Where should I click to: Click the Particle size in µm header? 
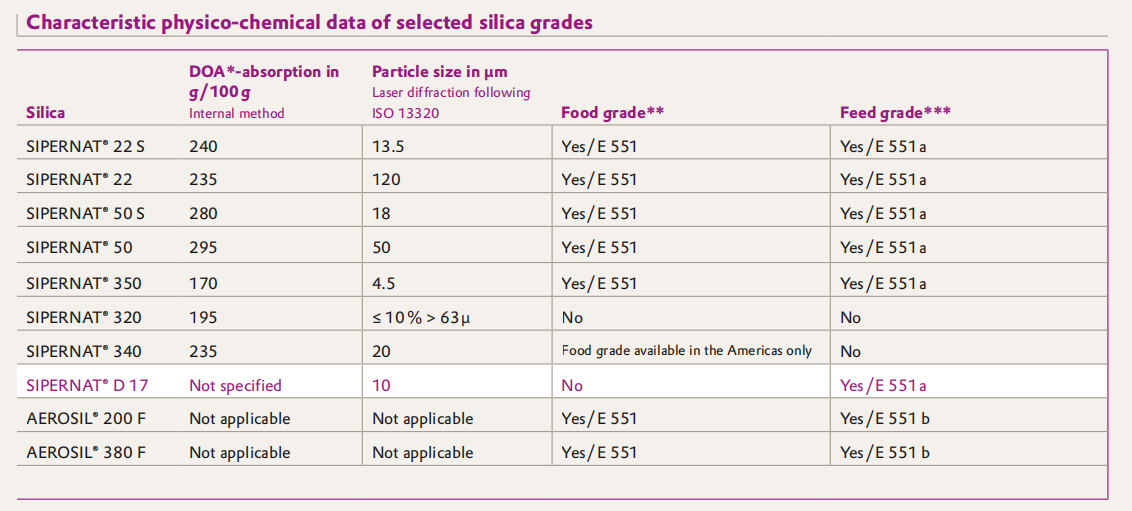440,72
